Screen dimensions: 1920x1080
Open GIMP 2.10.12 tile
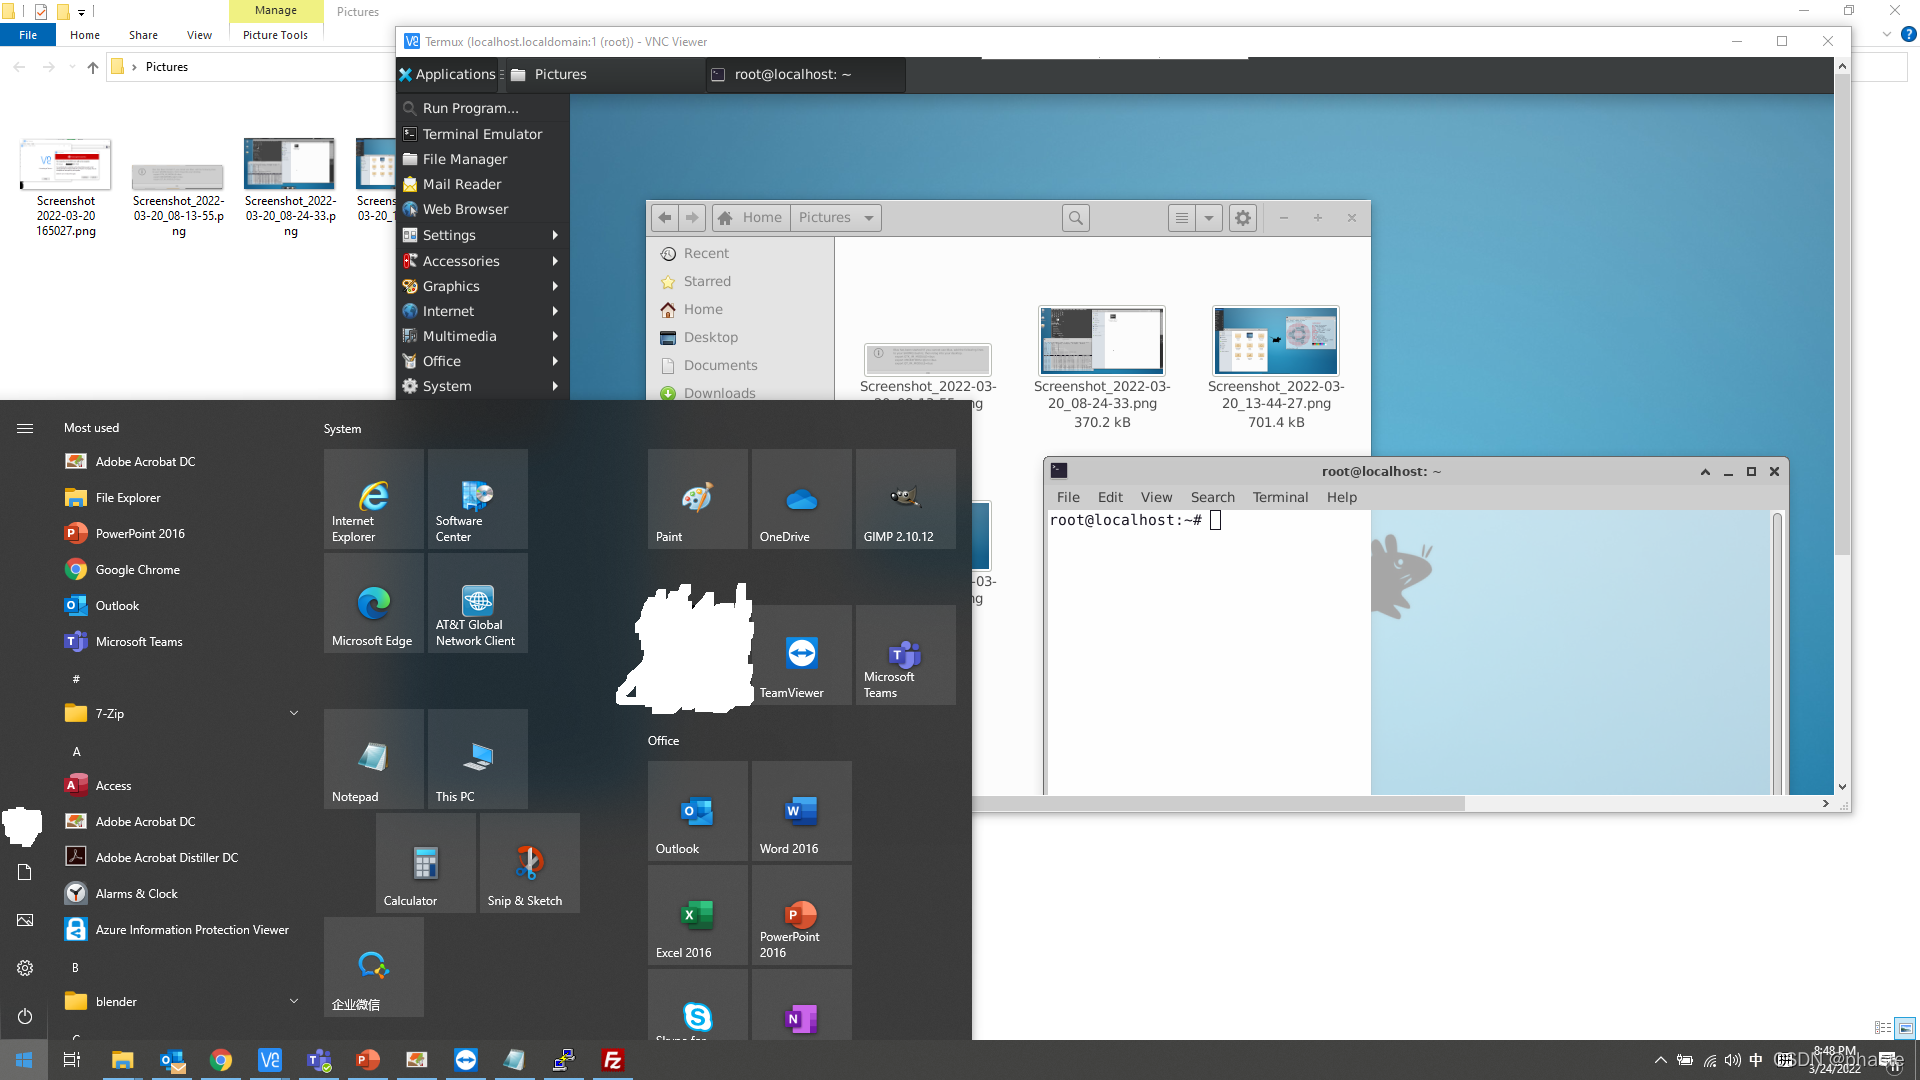[905, 499]
